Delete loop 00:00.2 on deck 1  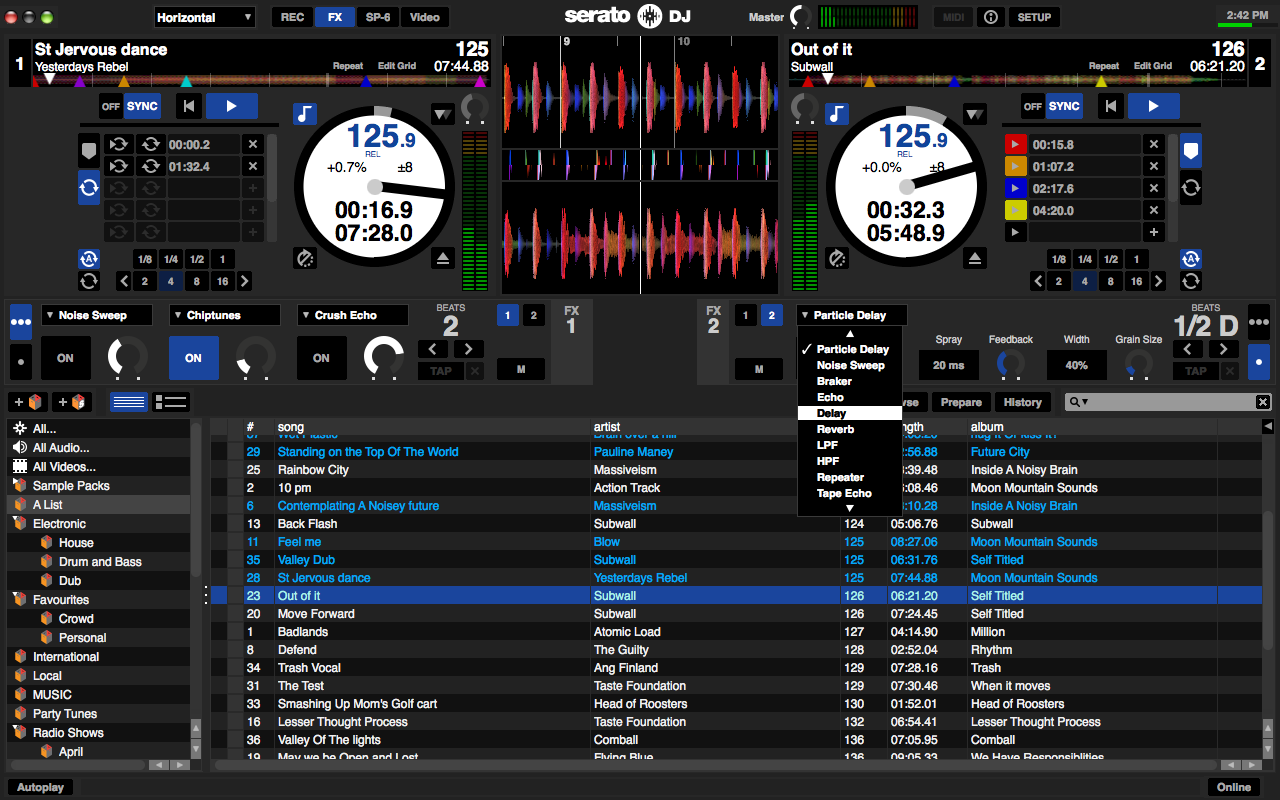tap(253, 144)
